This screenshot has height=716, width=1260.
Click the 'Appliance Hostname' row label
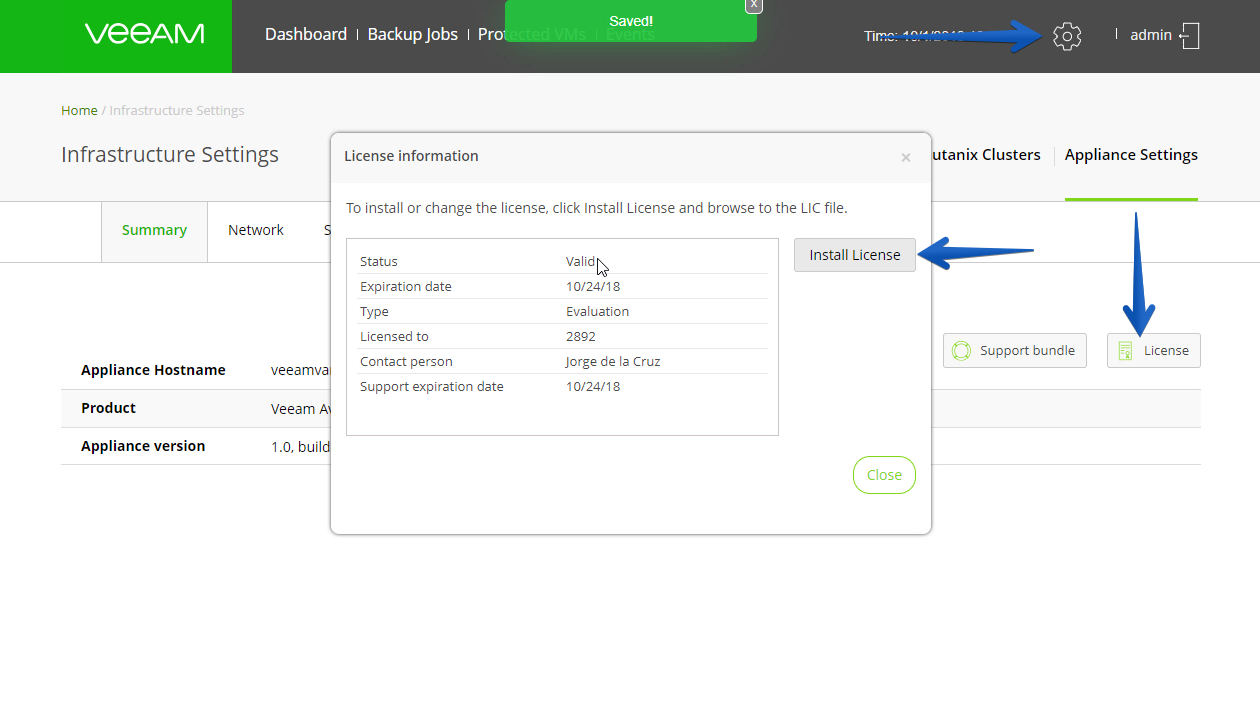tap(153, 370)
